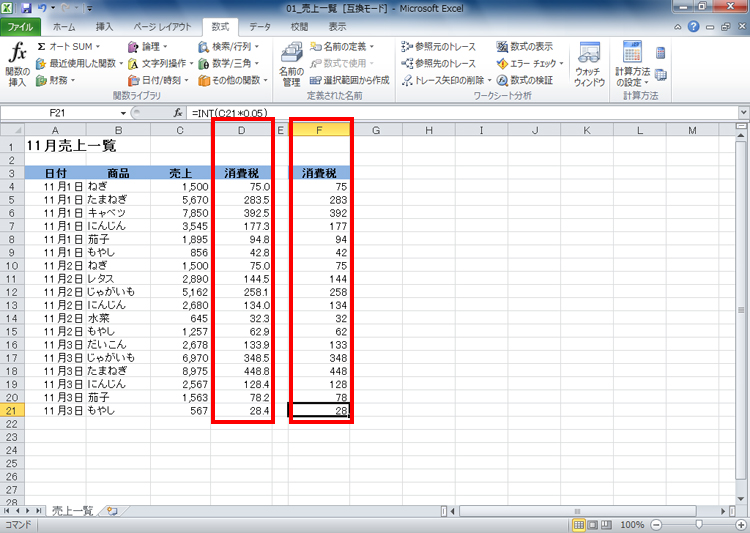Open the 名前の管理 Name Manager
This screenshot has width=750, height=533.
tap(291, 64)
